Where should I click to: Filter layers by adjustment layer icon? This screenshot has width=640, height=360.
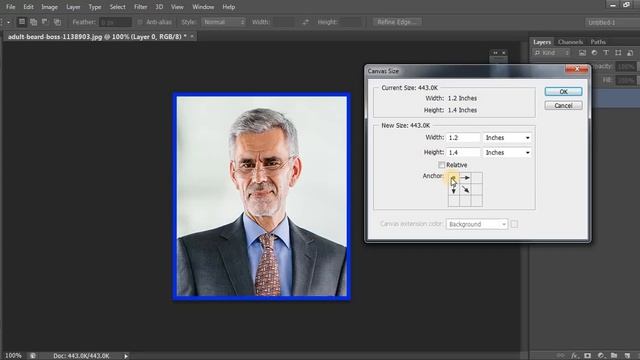click(594, 53)
